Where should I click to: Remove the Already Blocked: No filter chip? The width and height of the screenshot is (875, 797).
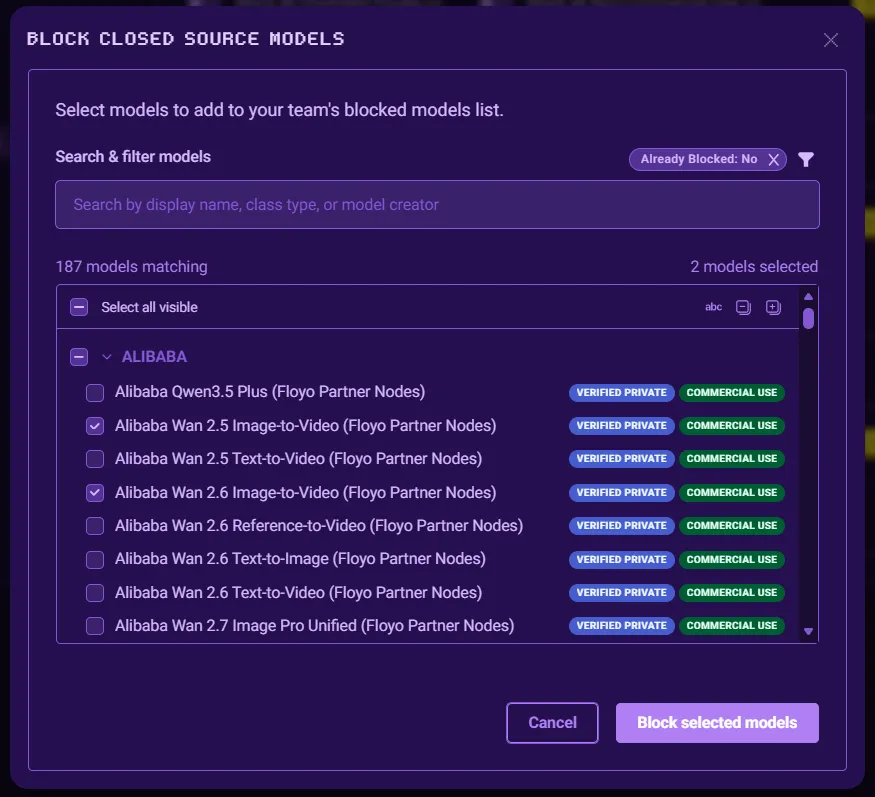(773, 160)
